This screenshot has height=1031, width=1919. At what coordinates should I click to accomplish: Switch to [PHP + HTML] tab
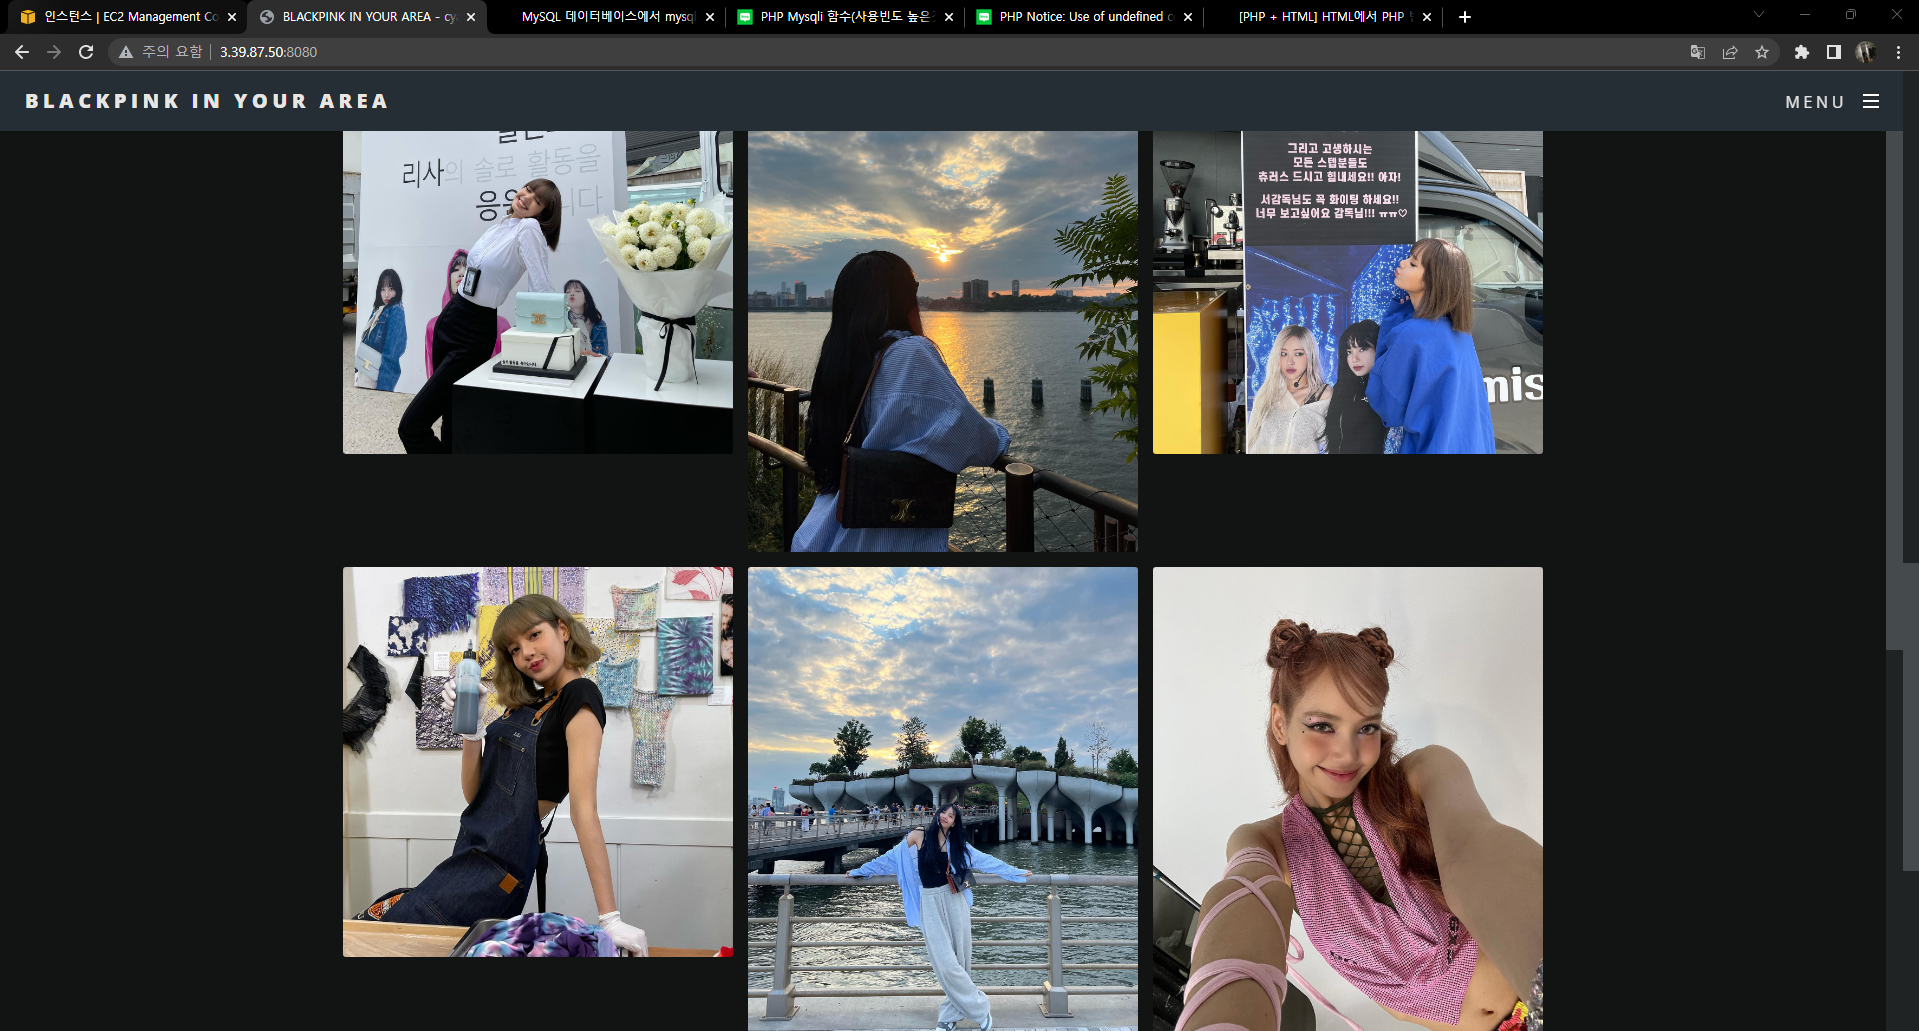pos(1321,17)
